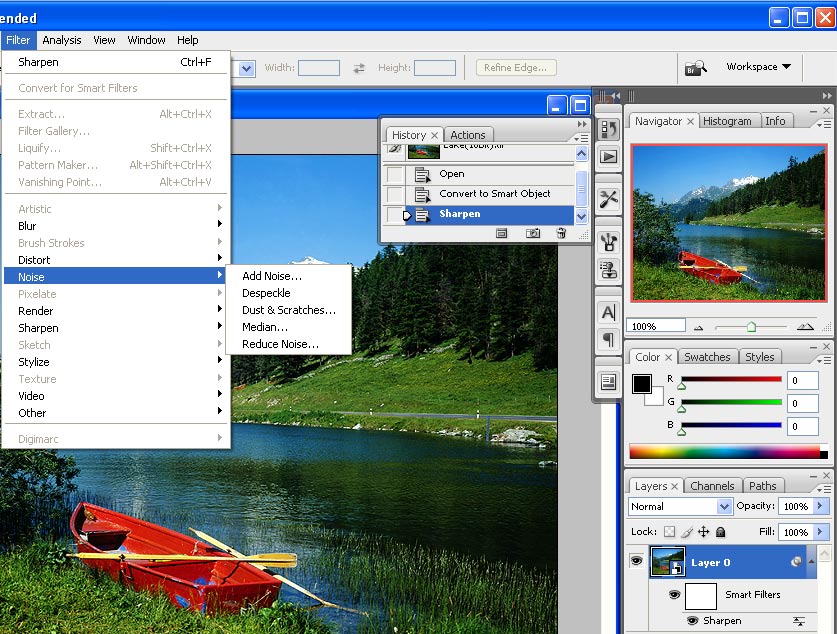The image size is (837, 634).
Task: Open the History panel options menu
Action: (581, 138)
